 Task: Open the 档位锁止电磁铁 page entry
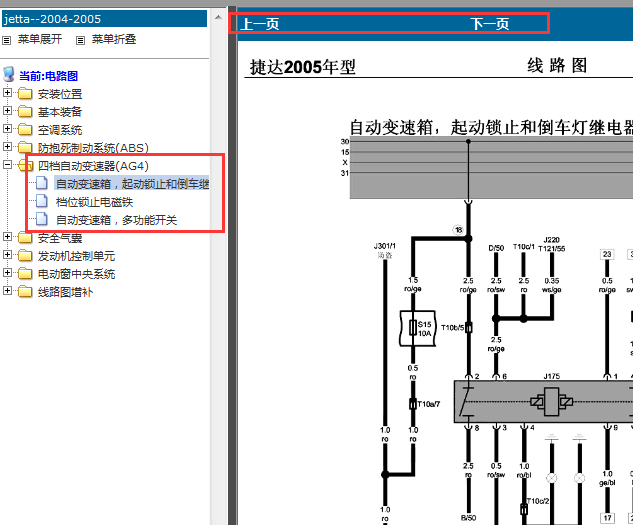[x=94, y=202]
